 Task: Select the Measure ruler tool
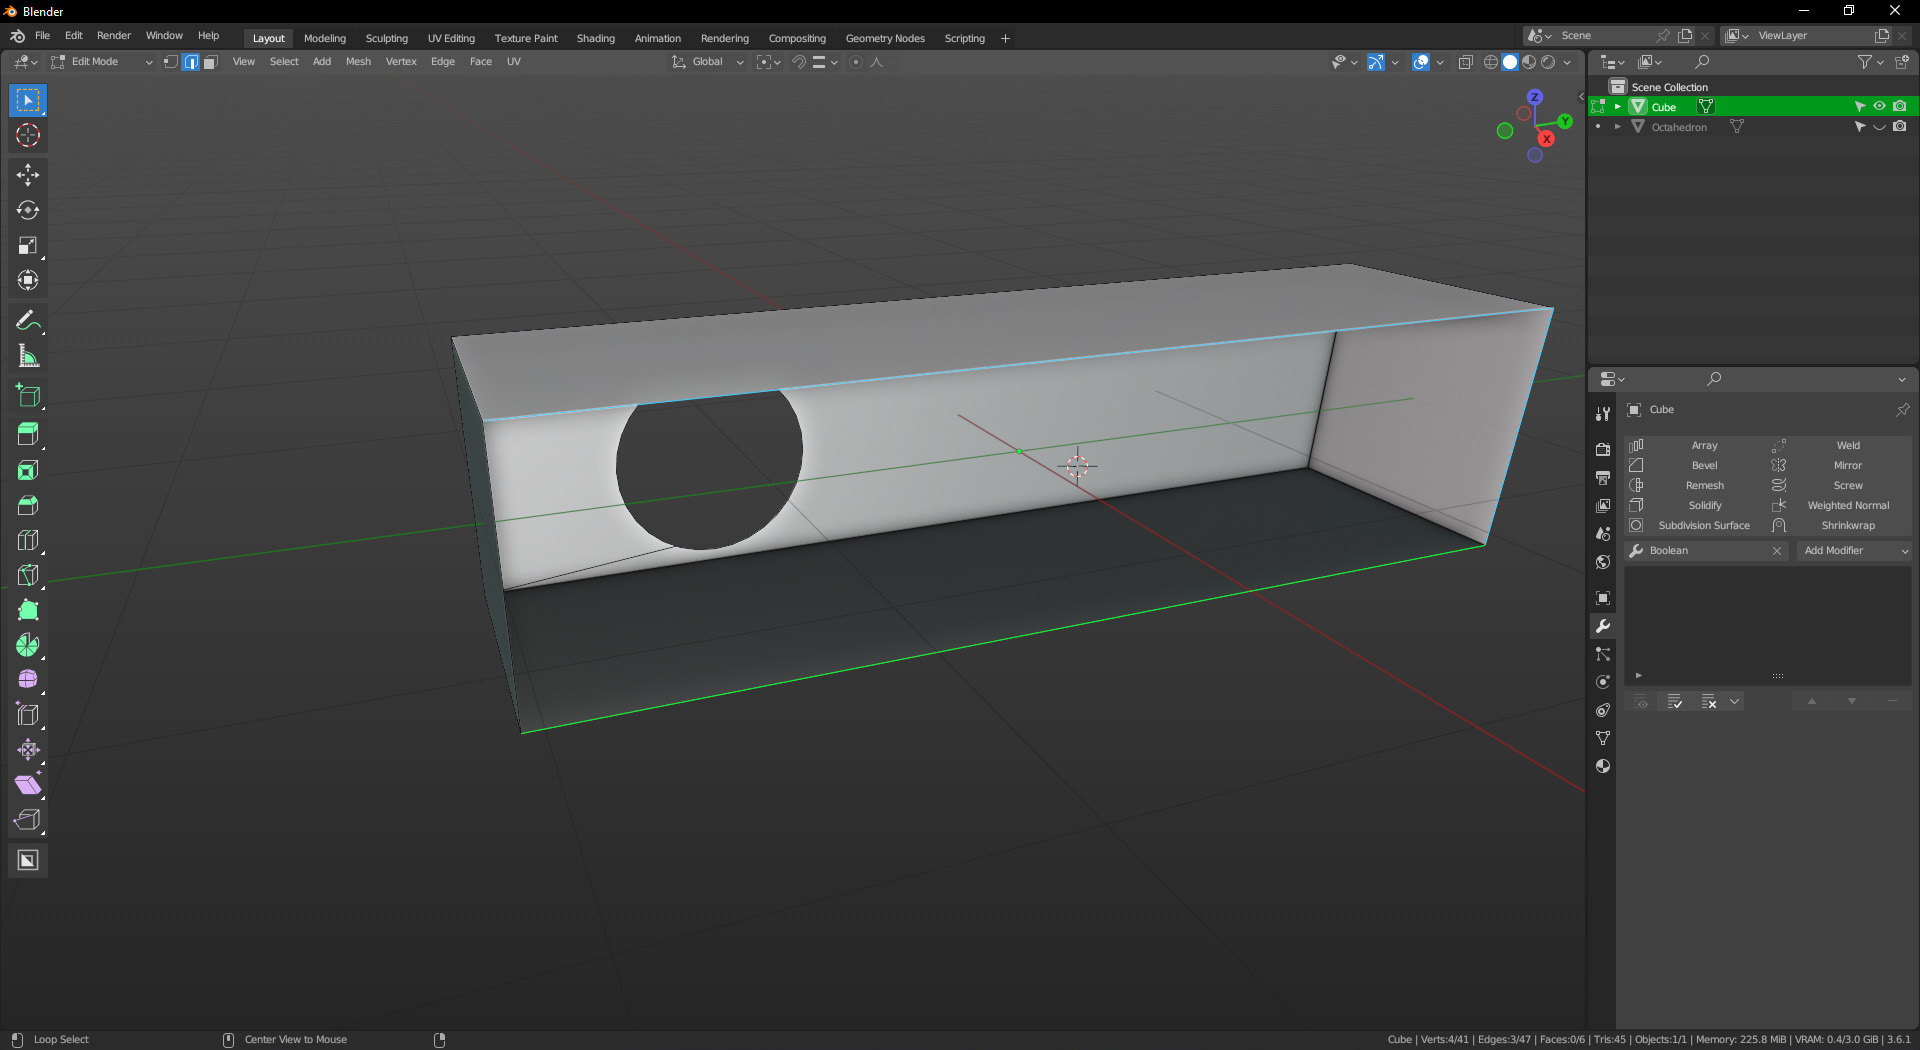coord(28,357)
